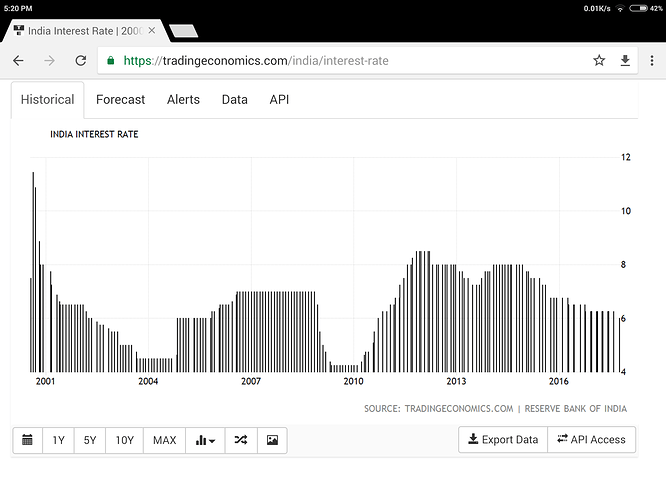Click the browser download icon
Image resolution: width=666 pixels, height=500 pixels.
pos(625,61)
